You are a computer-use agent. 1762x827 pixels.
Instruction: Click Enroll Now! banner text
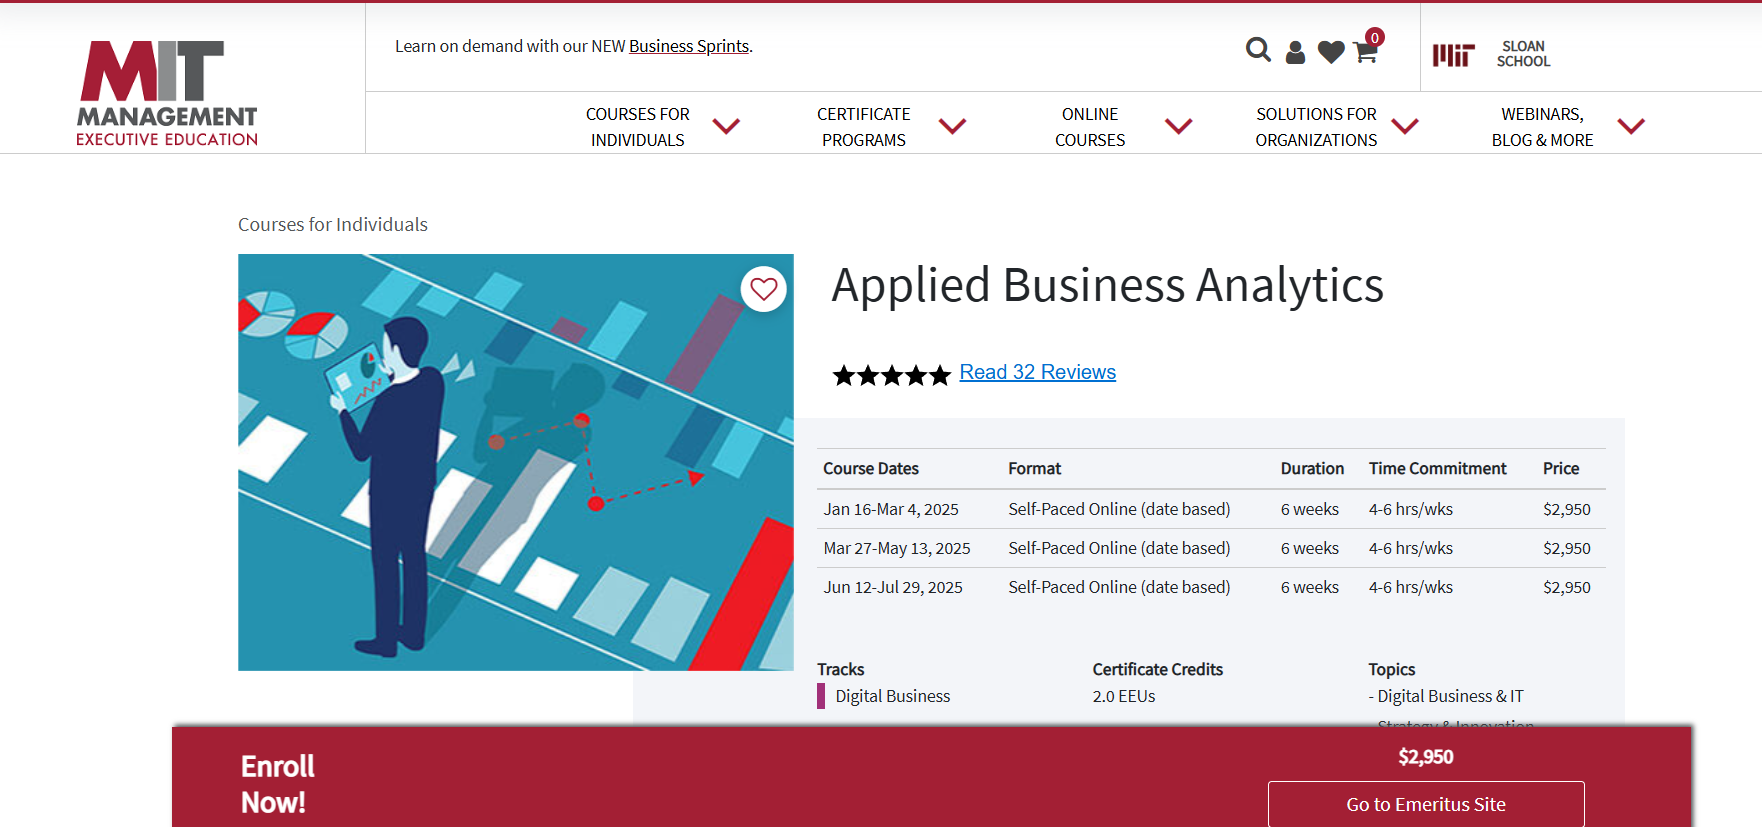pyautogui.click(x=278, y=784)
